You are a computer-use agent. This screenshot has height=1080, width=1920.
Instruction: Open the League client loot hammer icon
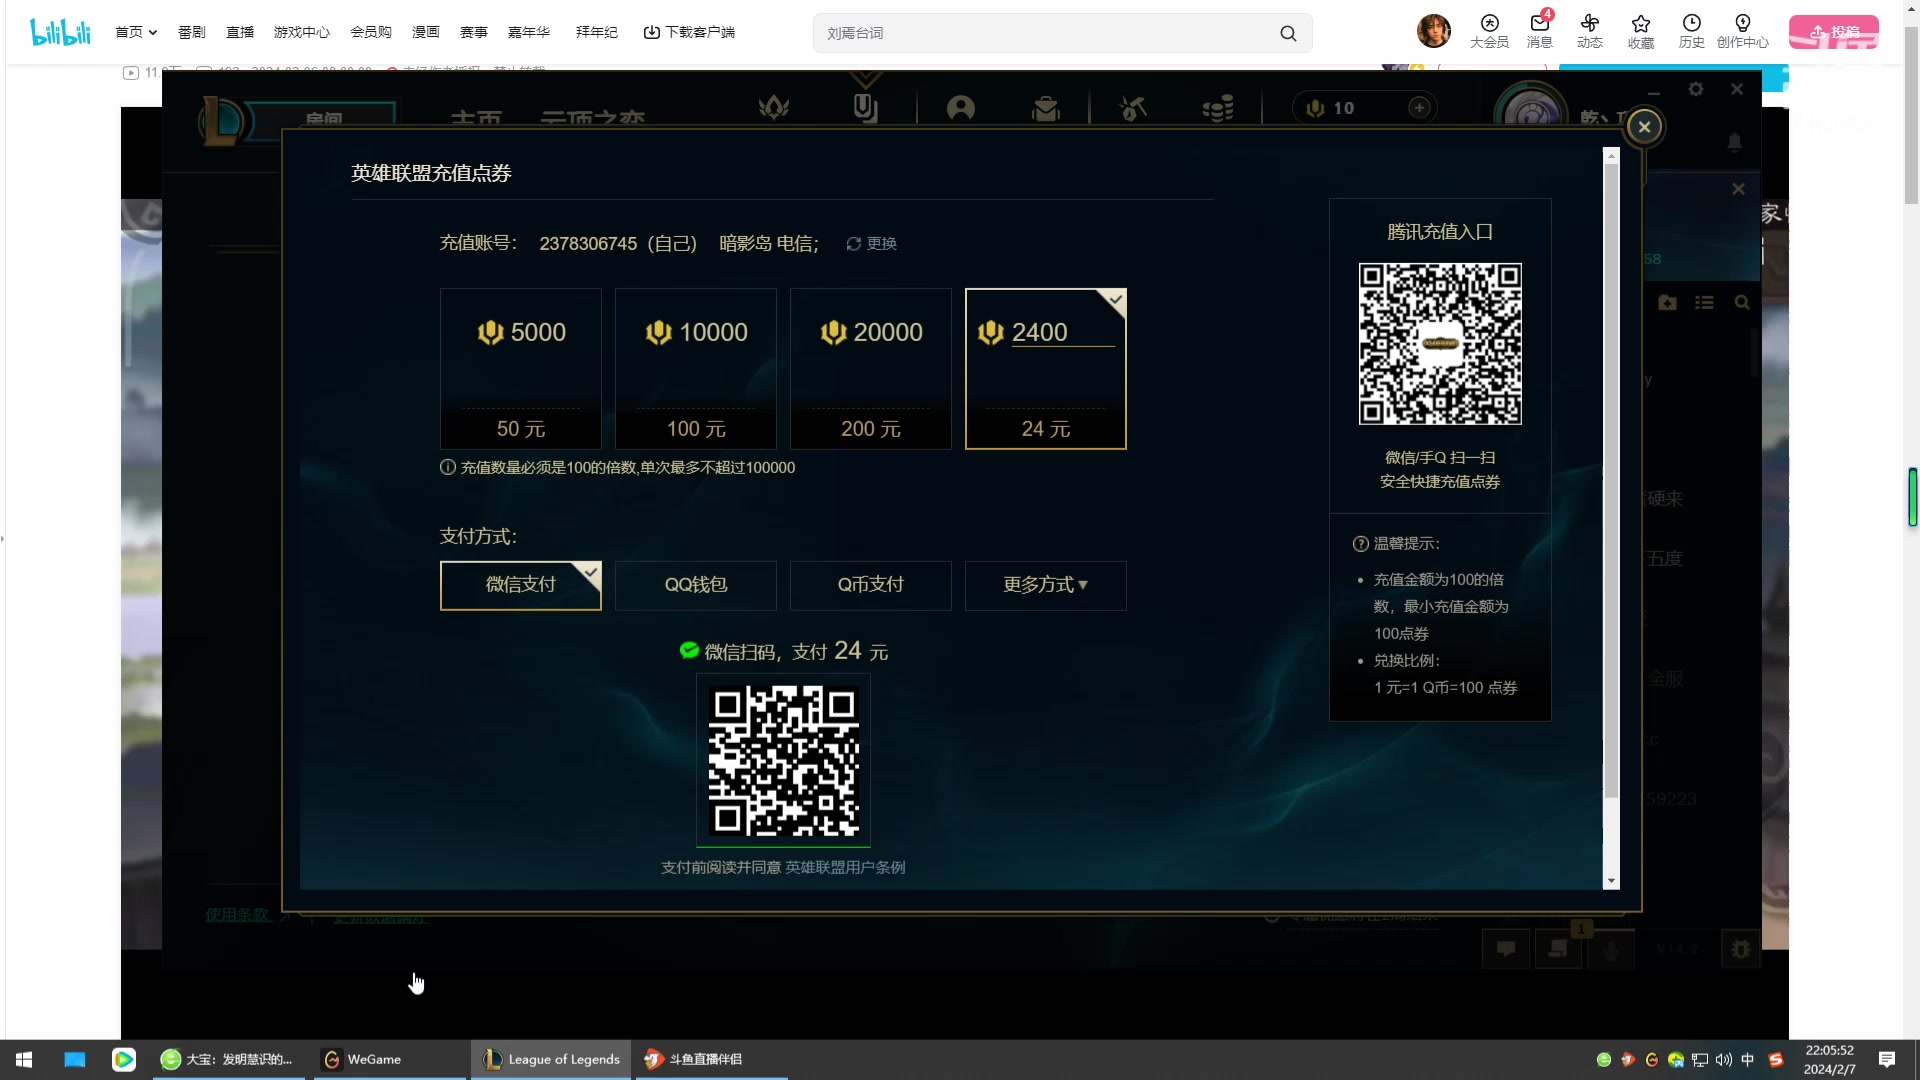tap(1133, 108)
